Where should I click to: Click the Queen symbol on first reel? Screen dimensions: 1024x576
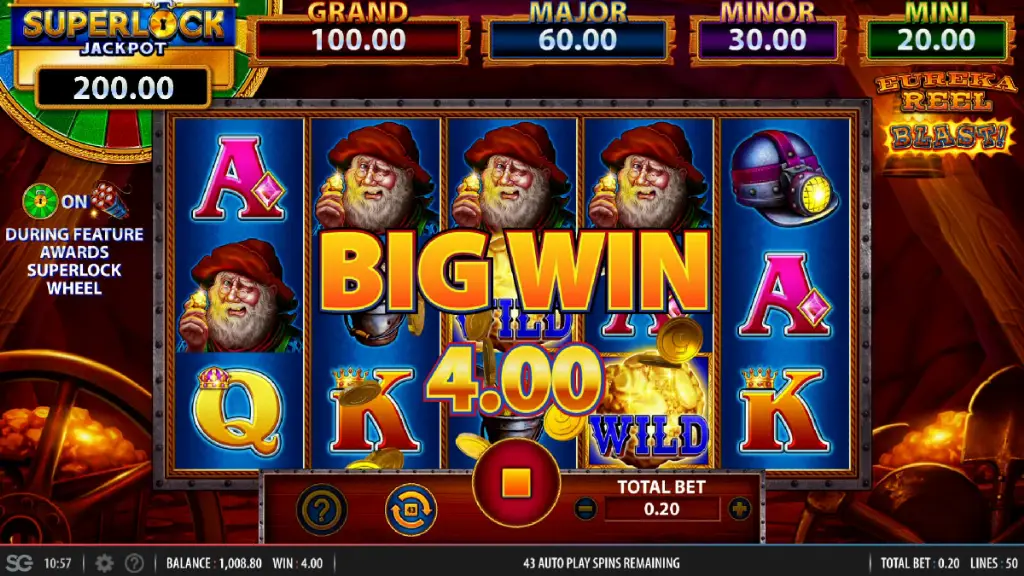238,410
